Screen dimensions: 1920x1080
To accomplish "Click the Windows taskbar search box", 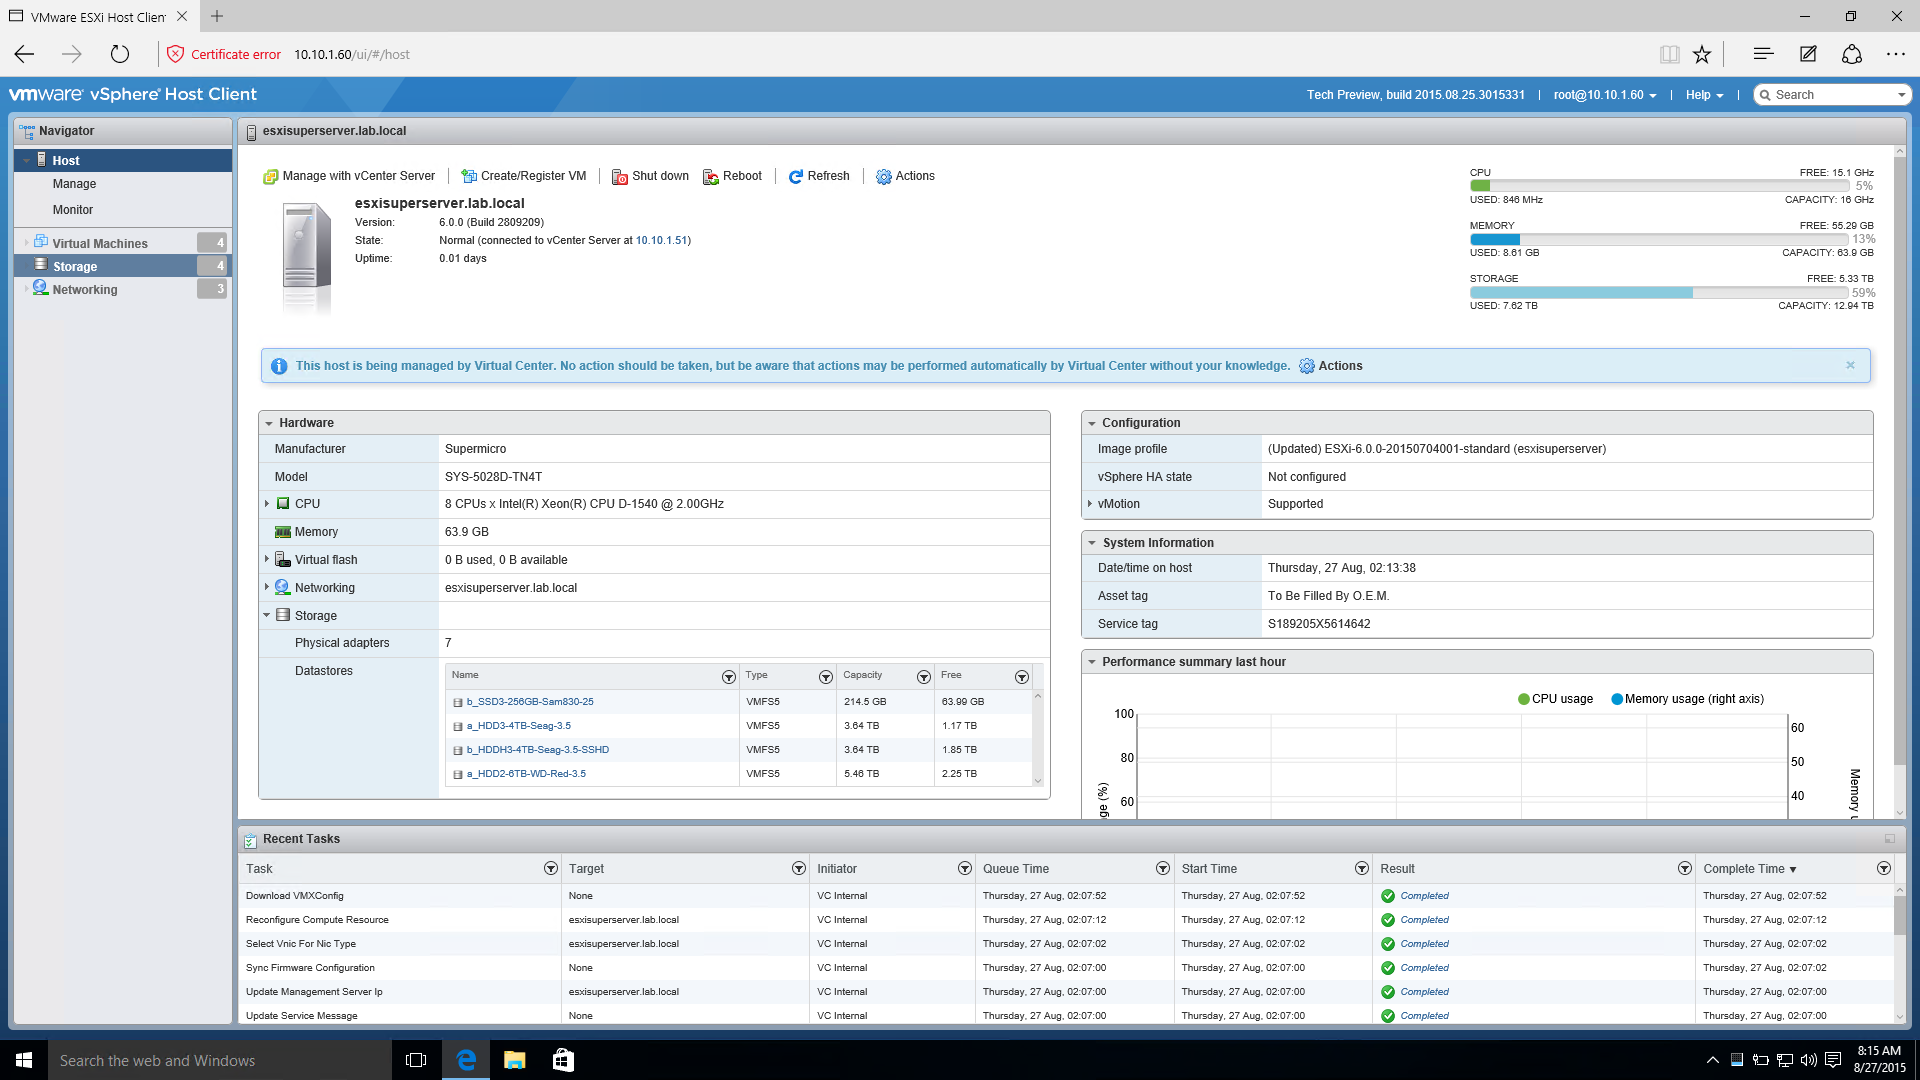I will click(x=220, y=1060).
